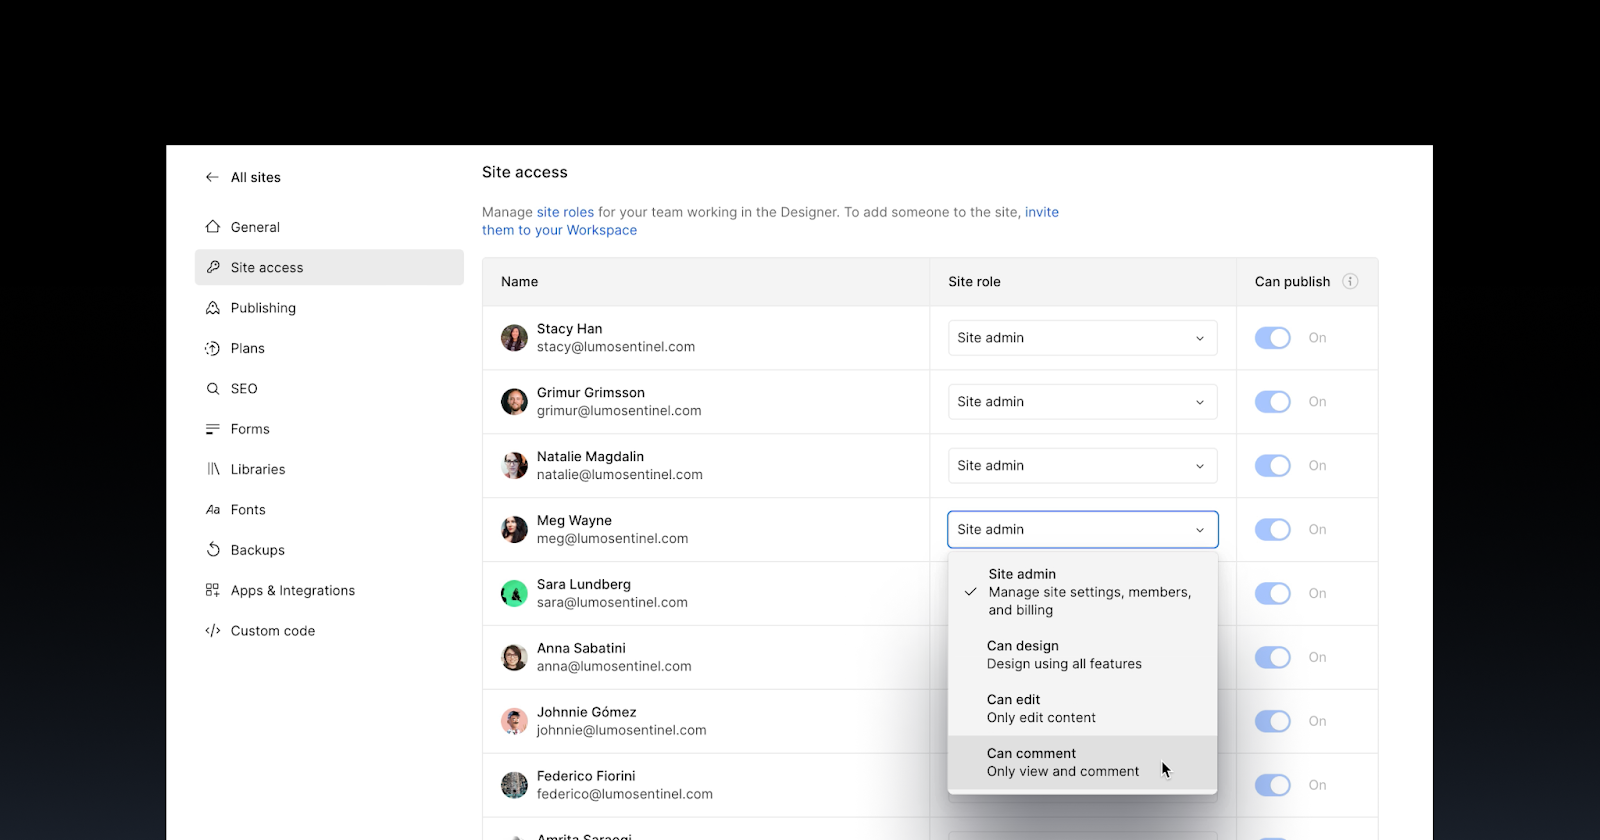1600x840 pixels.
Task: Disable Grimur Grimsson's Can publish toggle
Action: (1273, 402)
